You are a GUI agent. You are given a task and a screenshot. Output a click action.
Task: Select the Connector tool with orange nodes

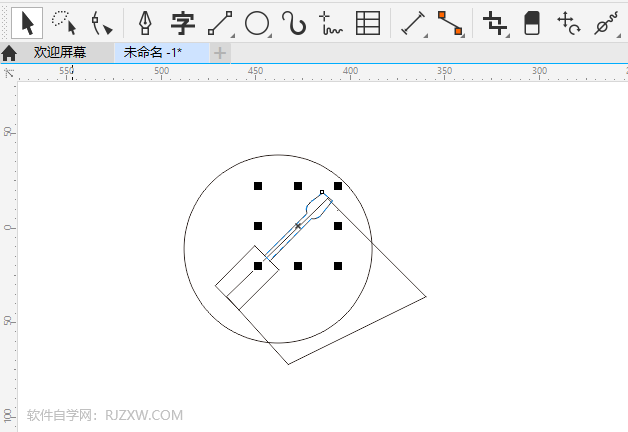[450, 23]
